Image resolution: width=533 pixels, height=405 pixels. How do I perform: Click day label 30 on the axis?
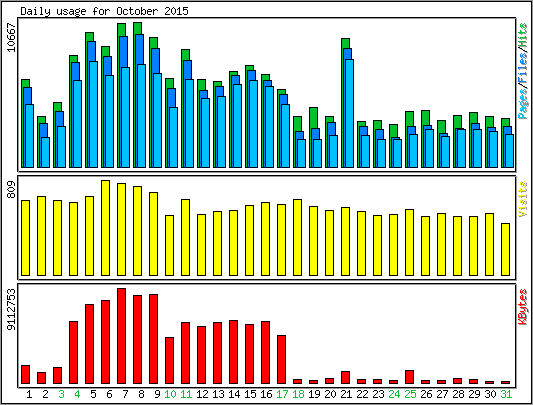pyautogui.click(x=490, y=394)
